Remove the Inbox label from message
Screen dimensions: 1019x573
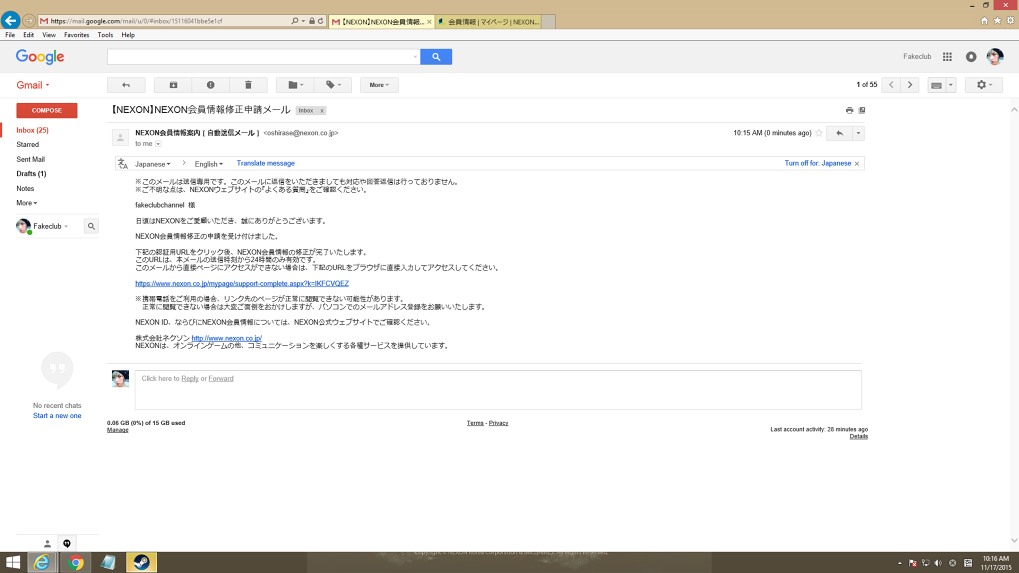click(x=321, y=110)
